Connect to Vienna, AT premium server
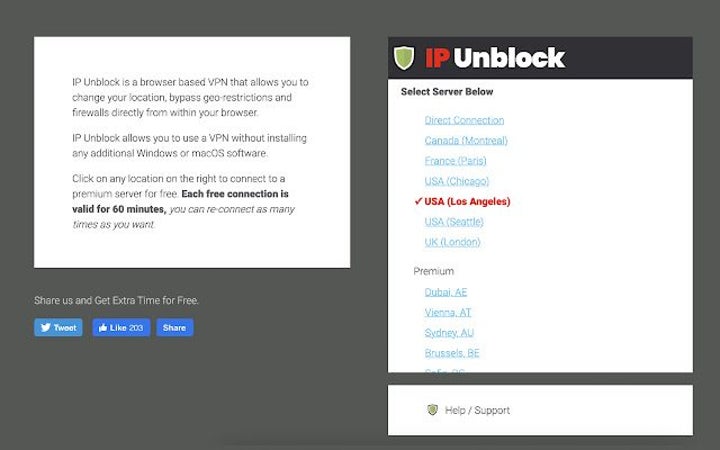The image size is (720, 450). click(x=448, y=313)
